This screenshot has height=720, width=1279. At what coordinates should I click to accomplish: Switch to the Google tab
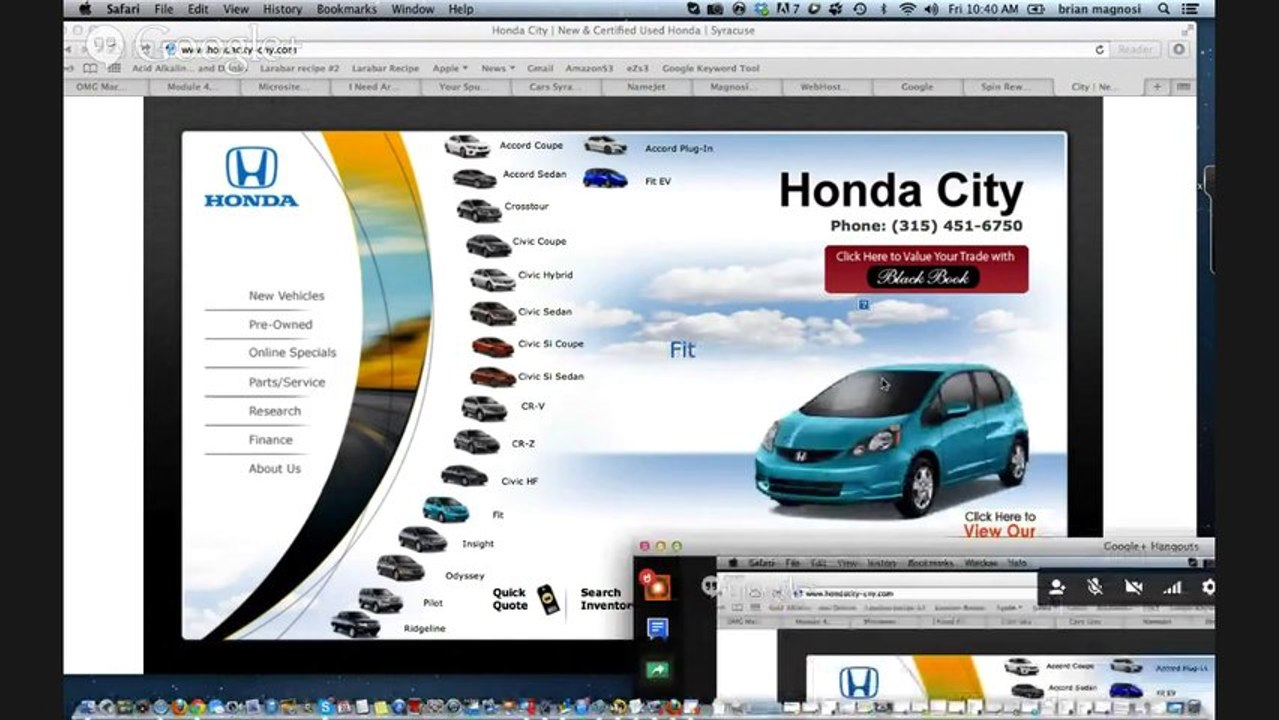click(917, 87)
